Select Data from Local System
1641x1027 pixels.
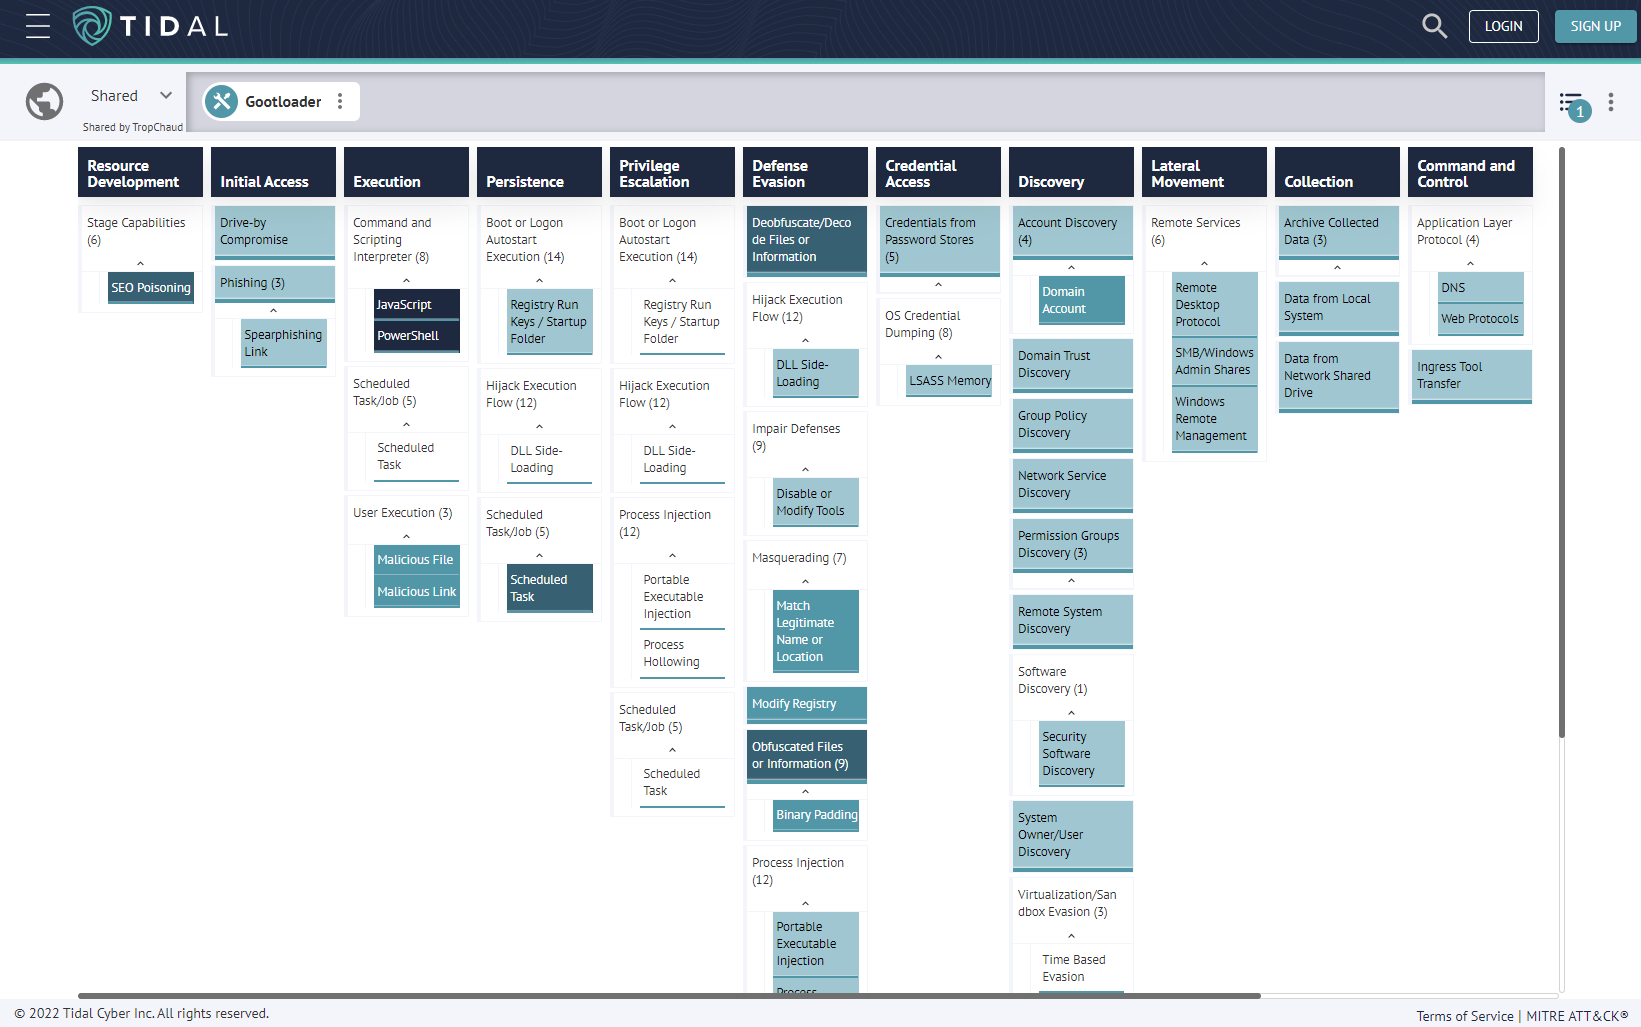pyautogui.click(x=1339, y=308)
